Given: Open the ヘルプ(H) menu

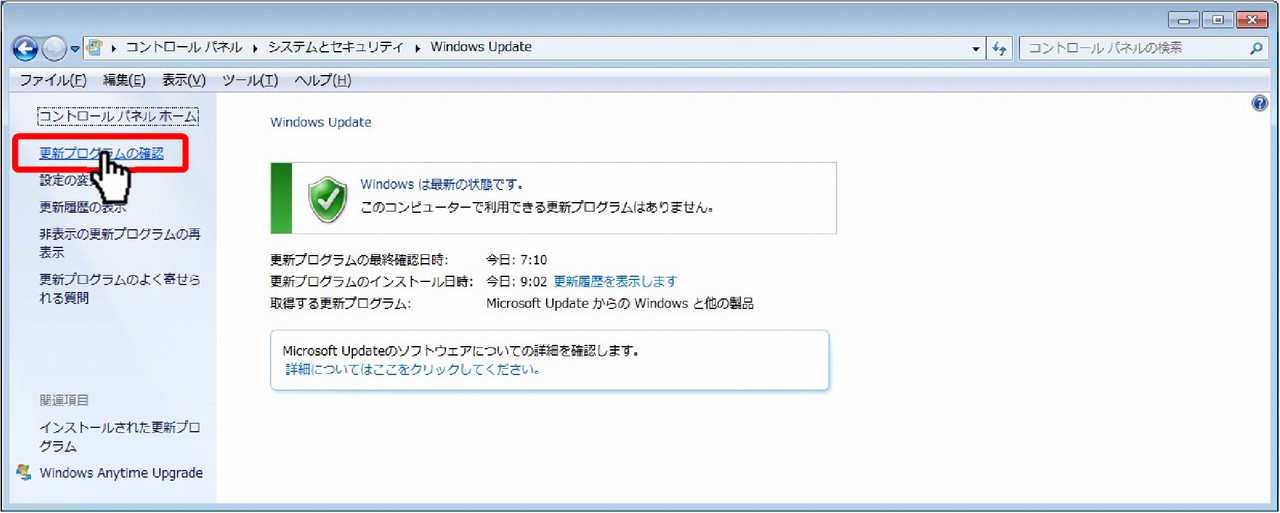Looking at the screenshot, I should pos(323,80).
